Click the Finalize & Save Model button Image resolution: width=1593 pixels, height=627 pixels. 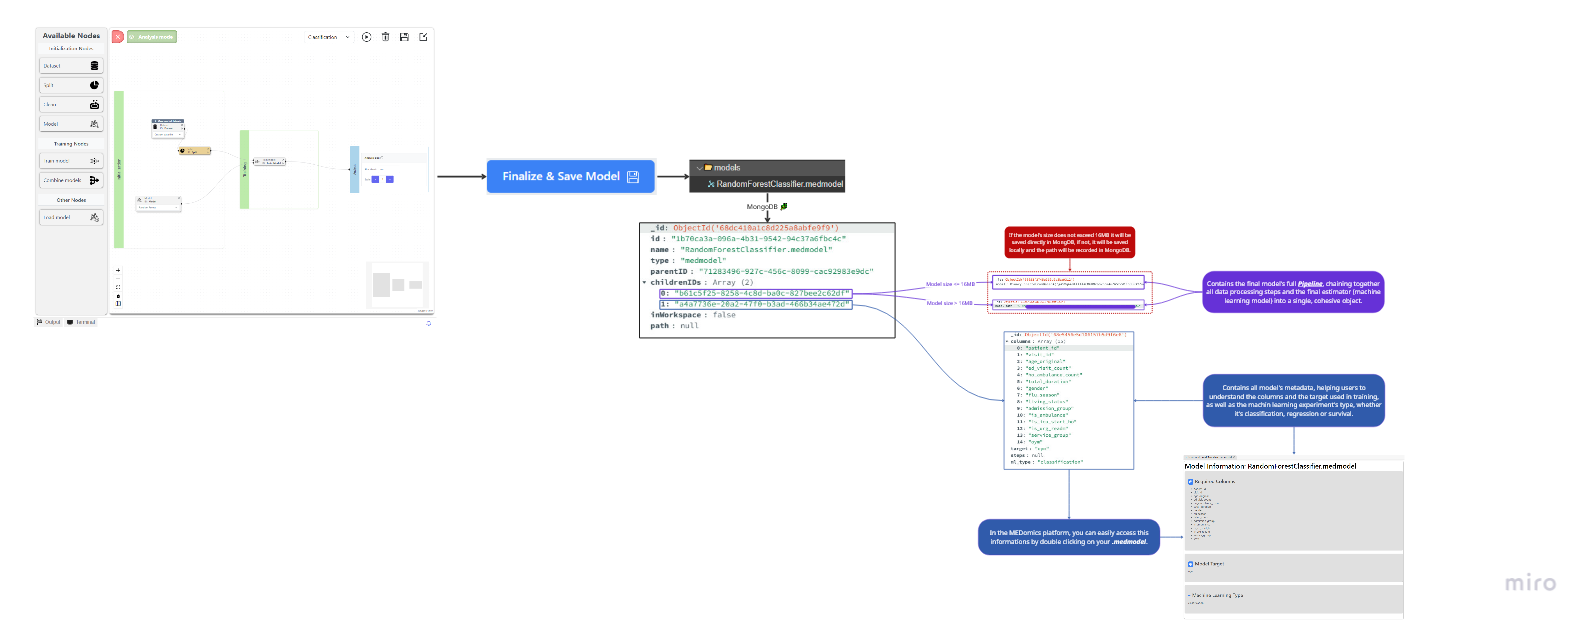(570, 176)
